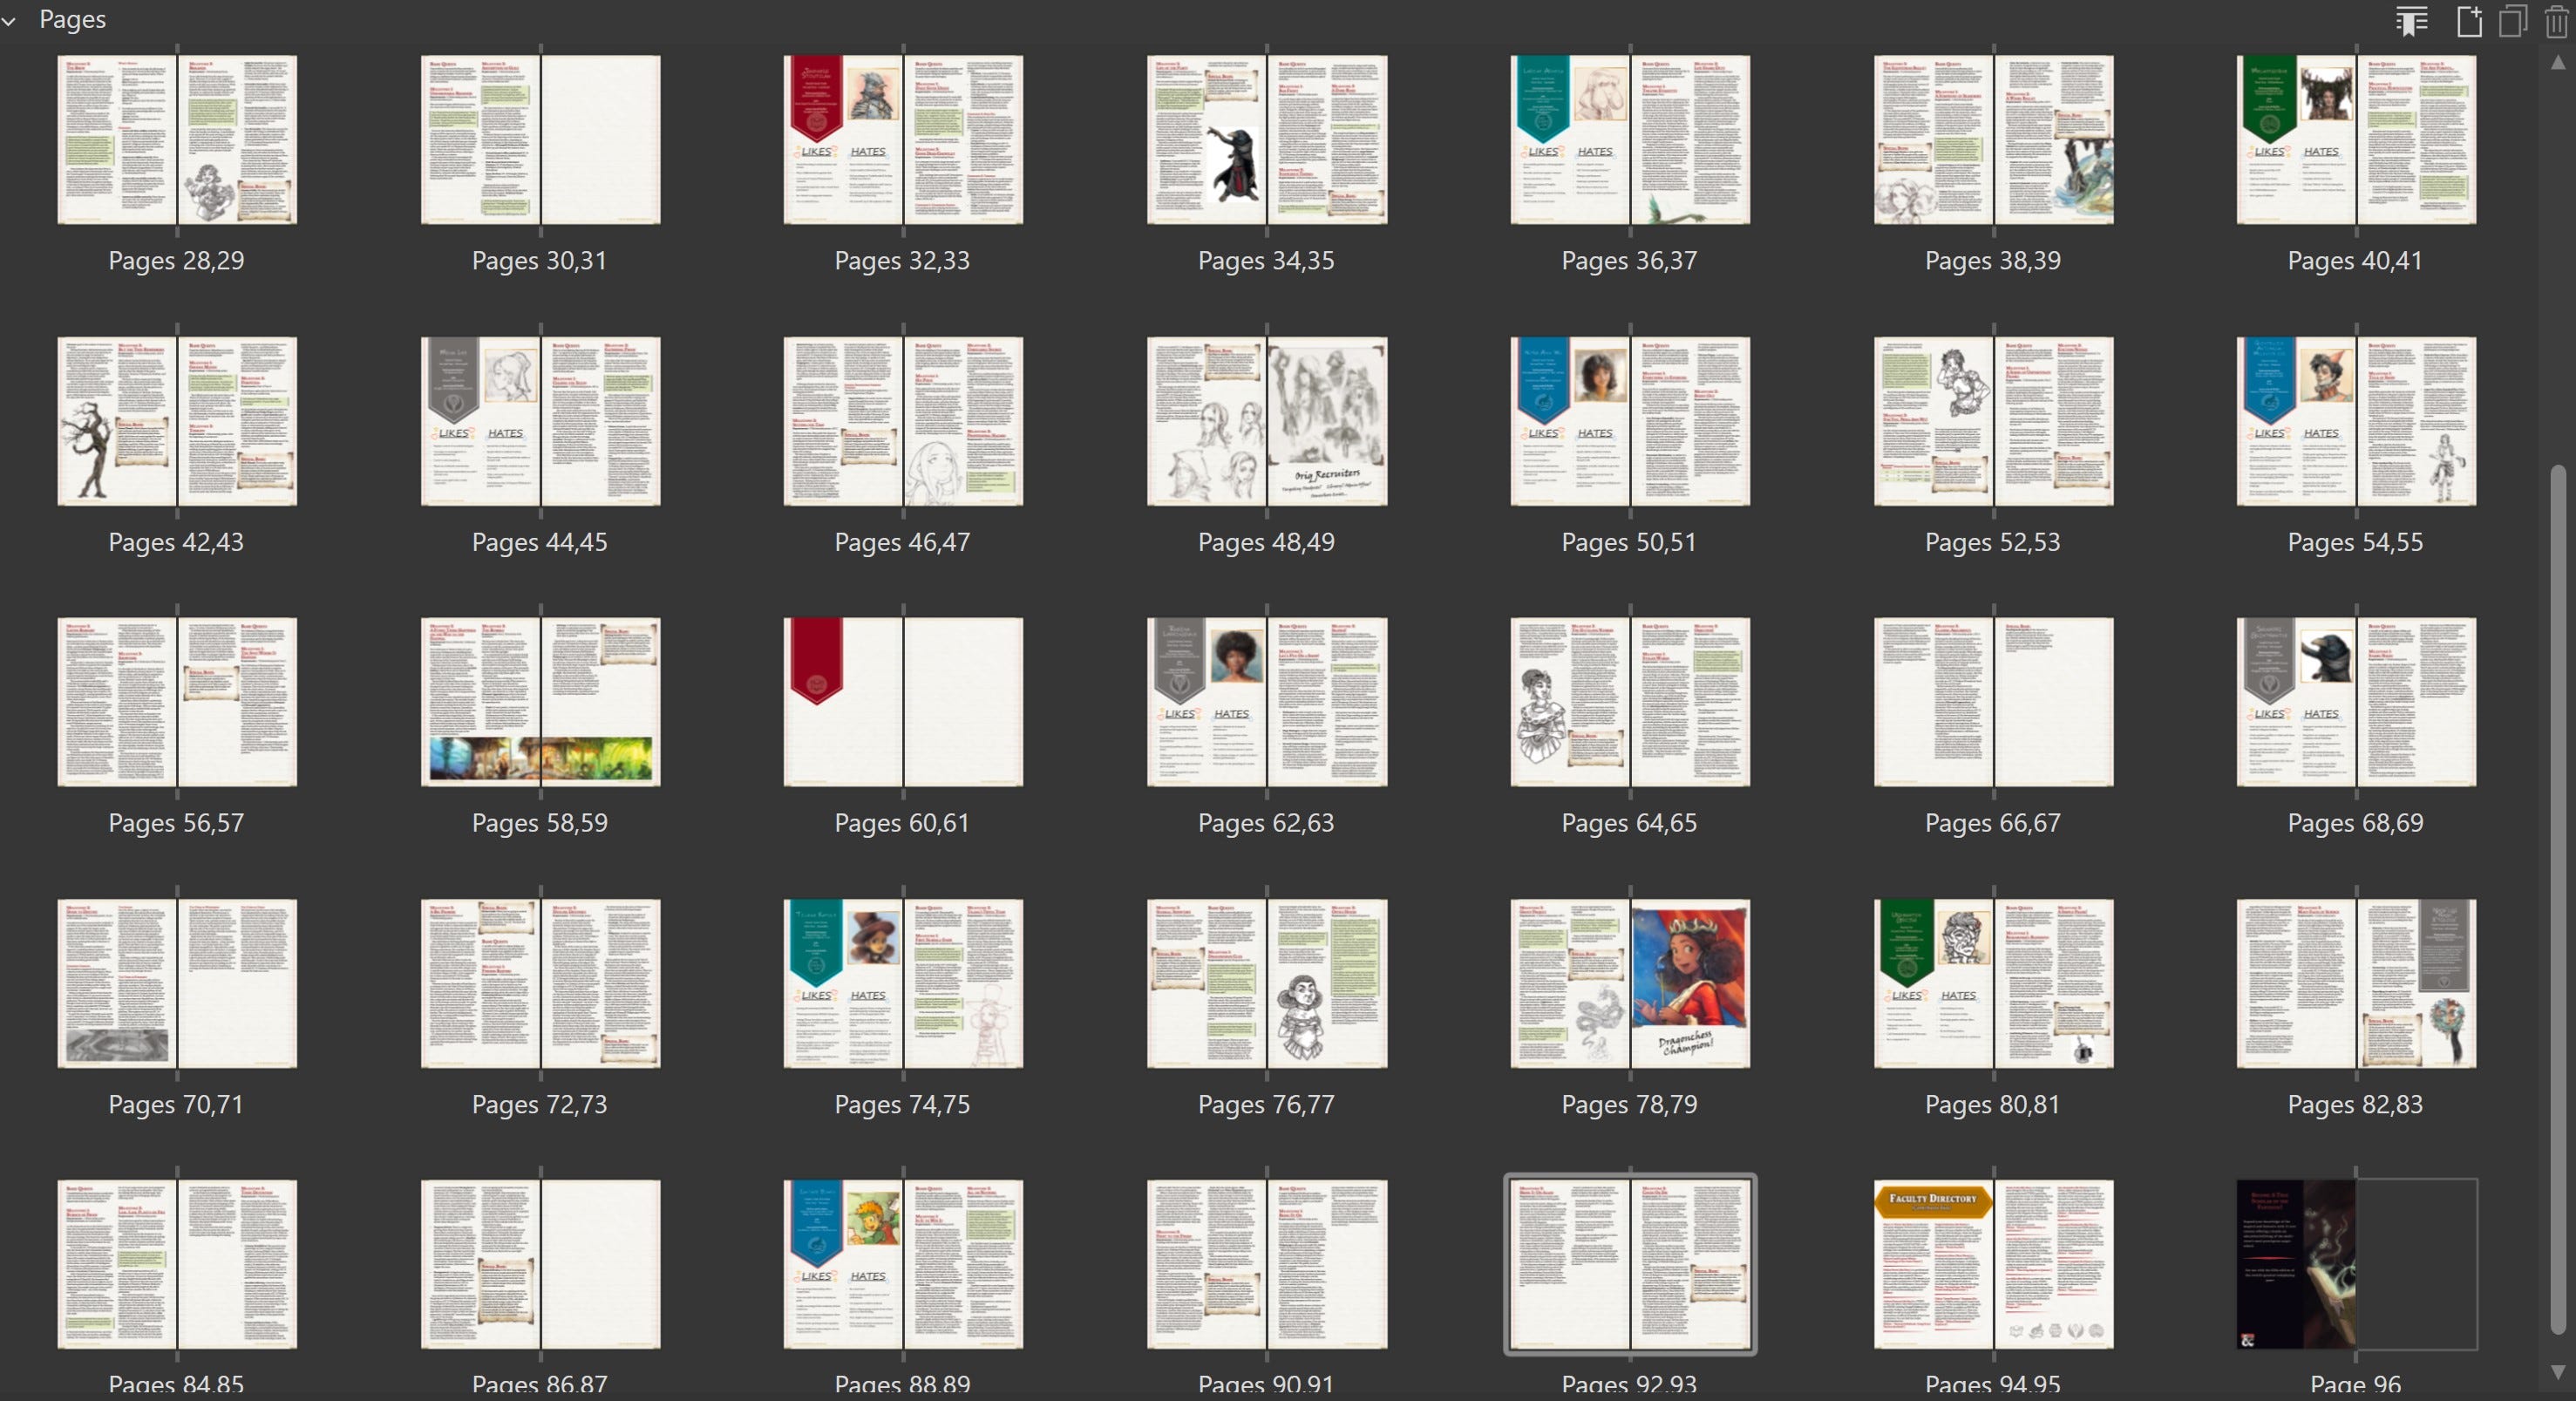2576x1401 pixels.
Task: Select the Pages 48,49 sketch spread
Action: coord(1266,421)
